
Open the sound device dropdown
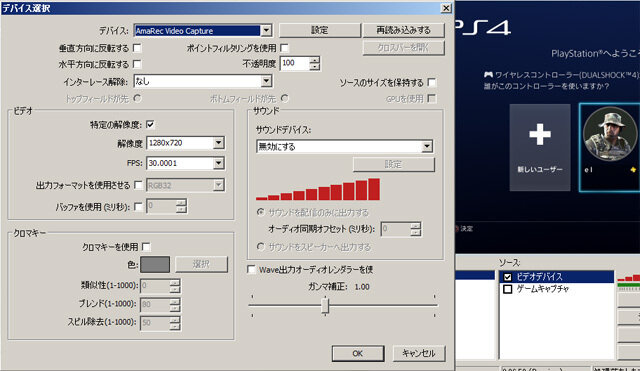coord(427,146)
